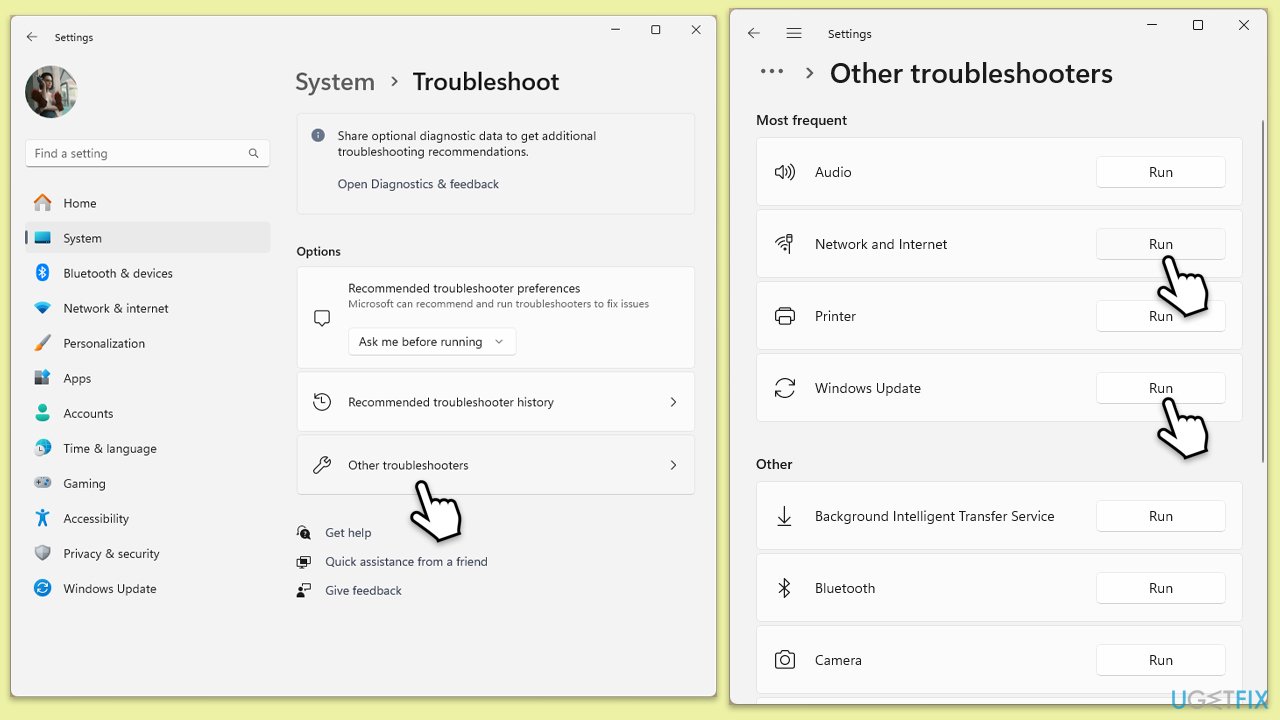Open Bluetooth & devices settings
This screenshot has height=720, width=1280.
coord(117,273)
